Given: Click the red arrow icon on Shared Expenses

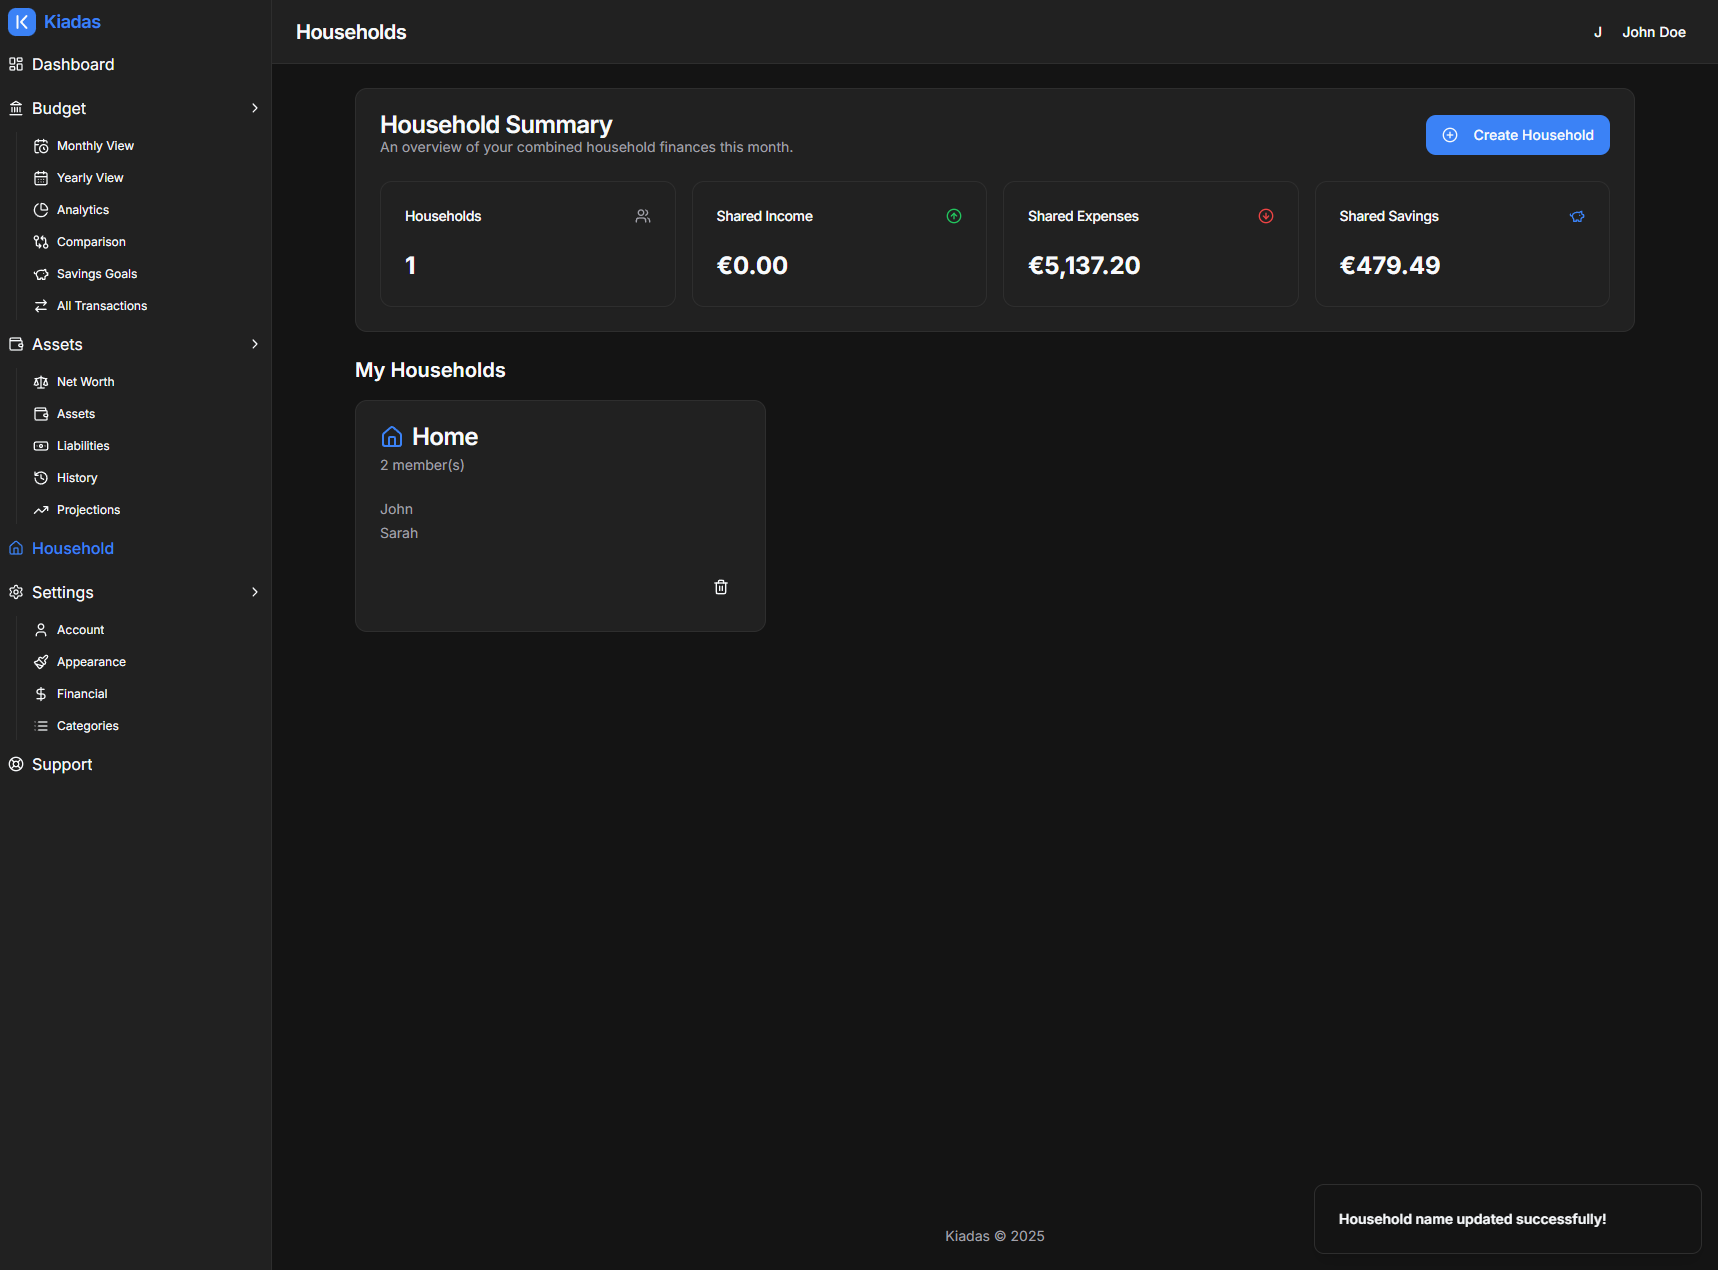Looking at the screenshot, I should pyautogui.click(x=1266, y=215).
